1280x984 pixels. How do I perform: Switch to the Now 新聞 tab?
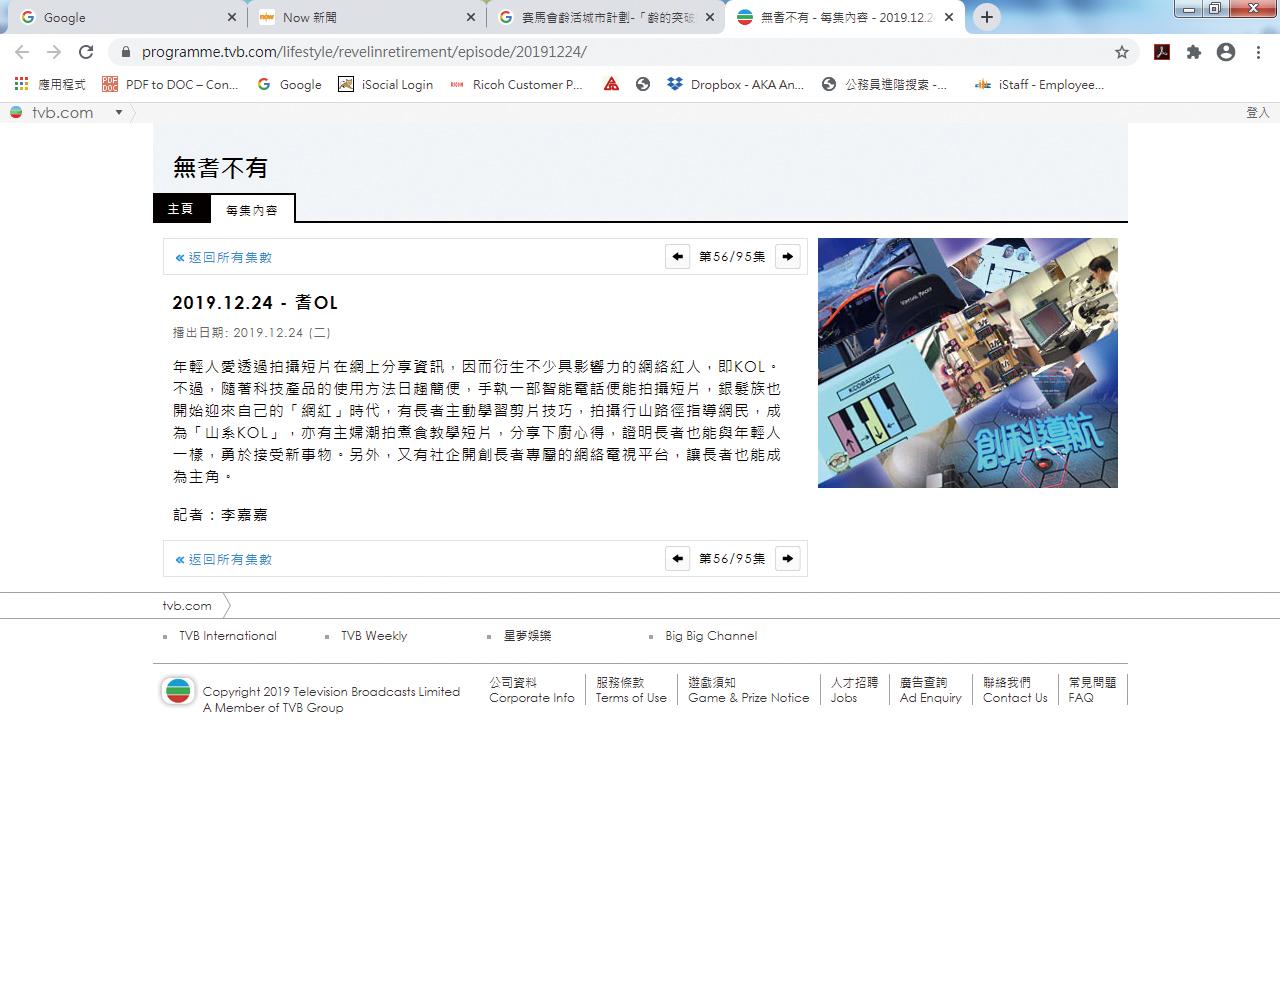365,17
